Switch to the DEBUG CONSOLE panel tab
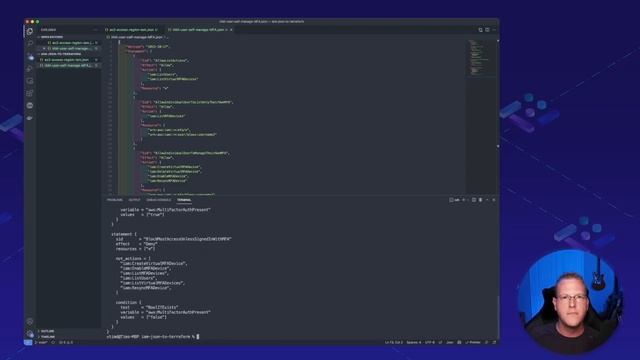 click(x=159, y=200)
